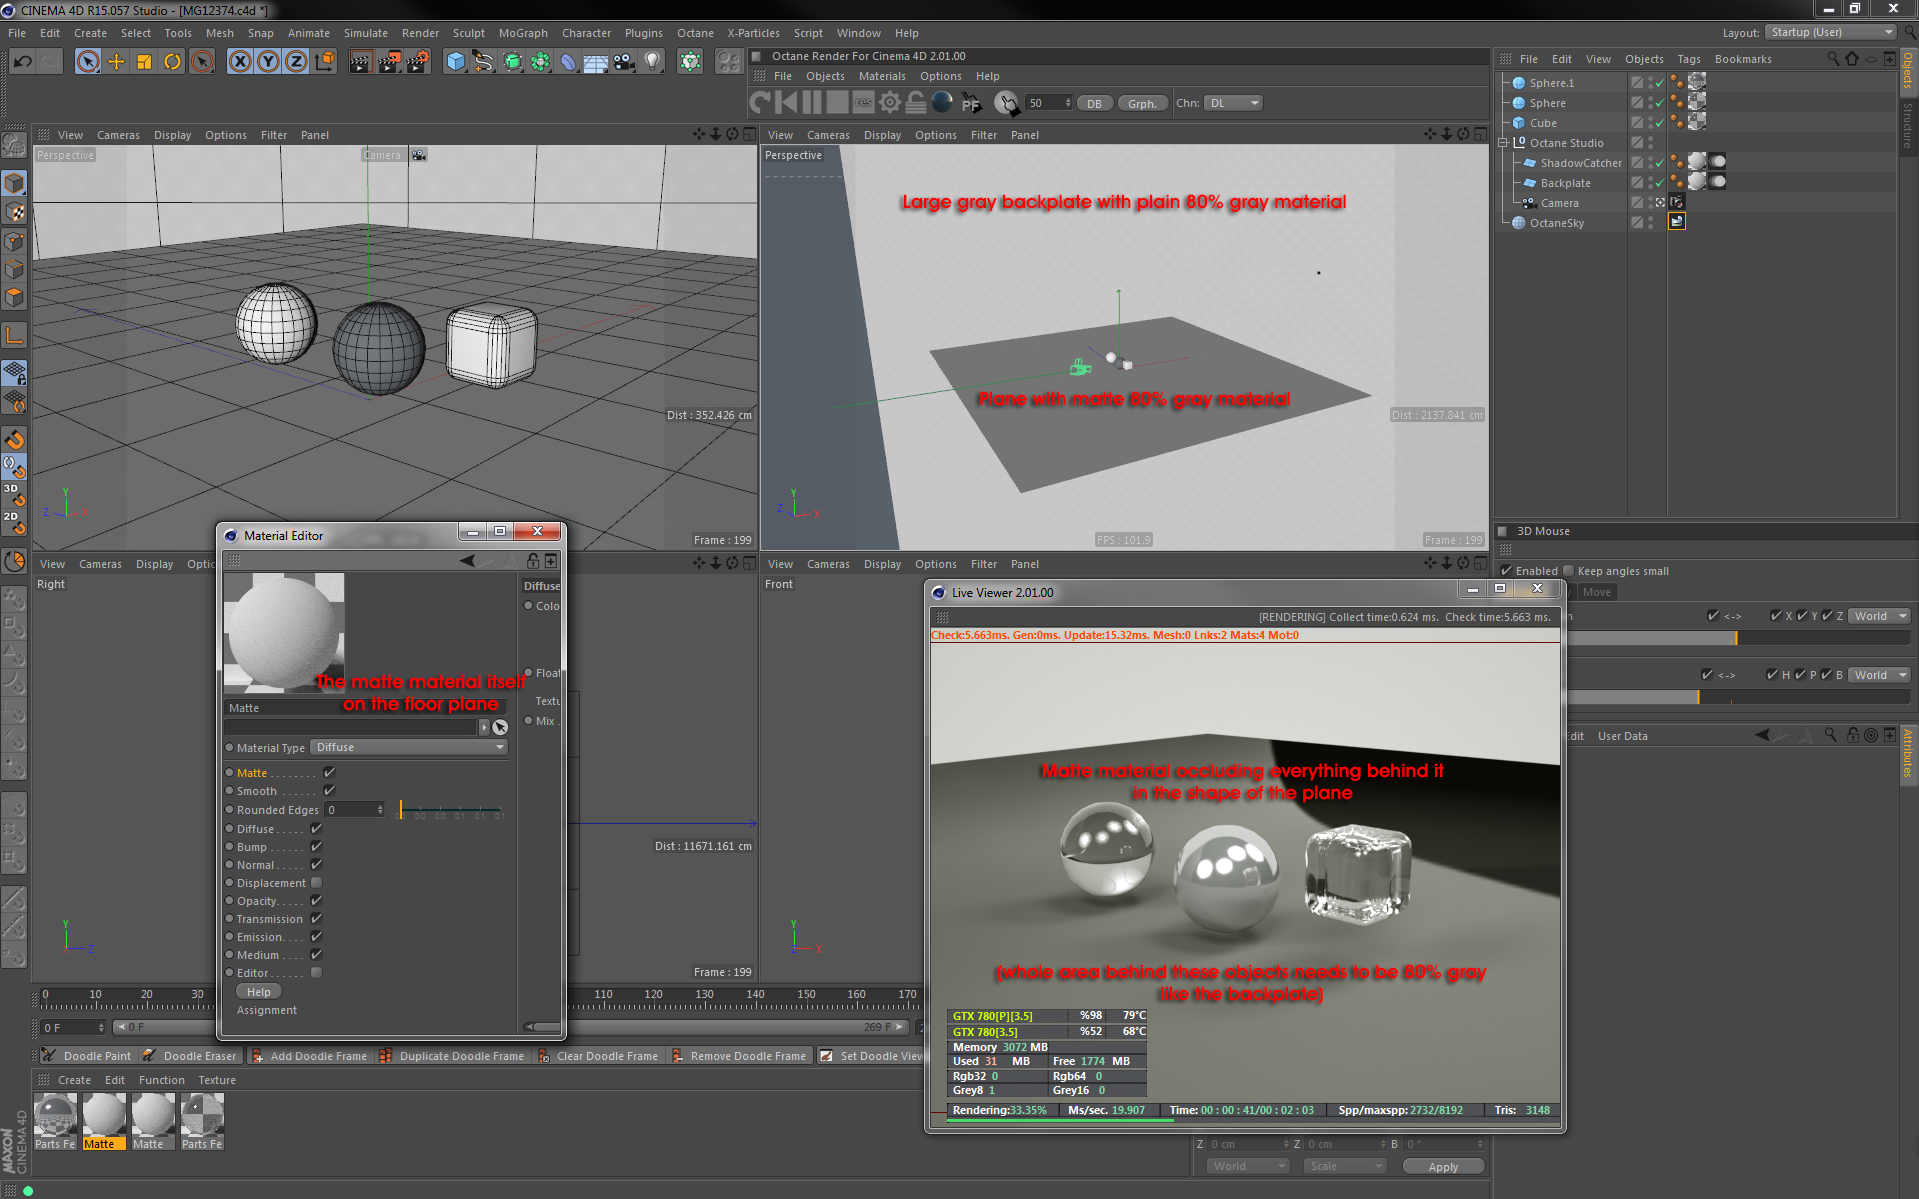
Task: Select the Rotate tool in the top toolbar
Action: pyautogui.click(x=172, y=62)
